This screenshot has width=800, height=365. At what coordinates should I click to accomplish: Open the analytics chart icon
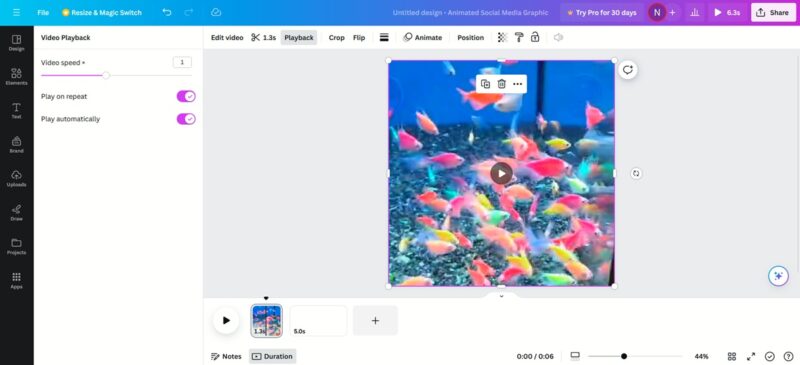(694, 12)
